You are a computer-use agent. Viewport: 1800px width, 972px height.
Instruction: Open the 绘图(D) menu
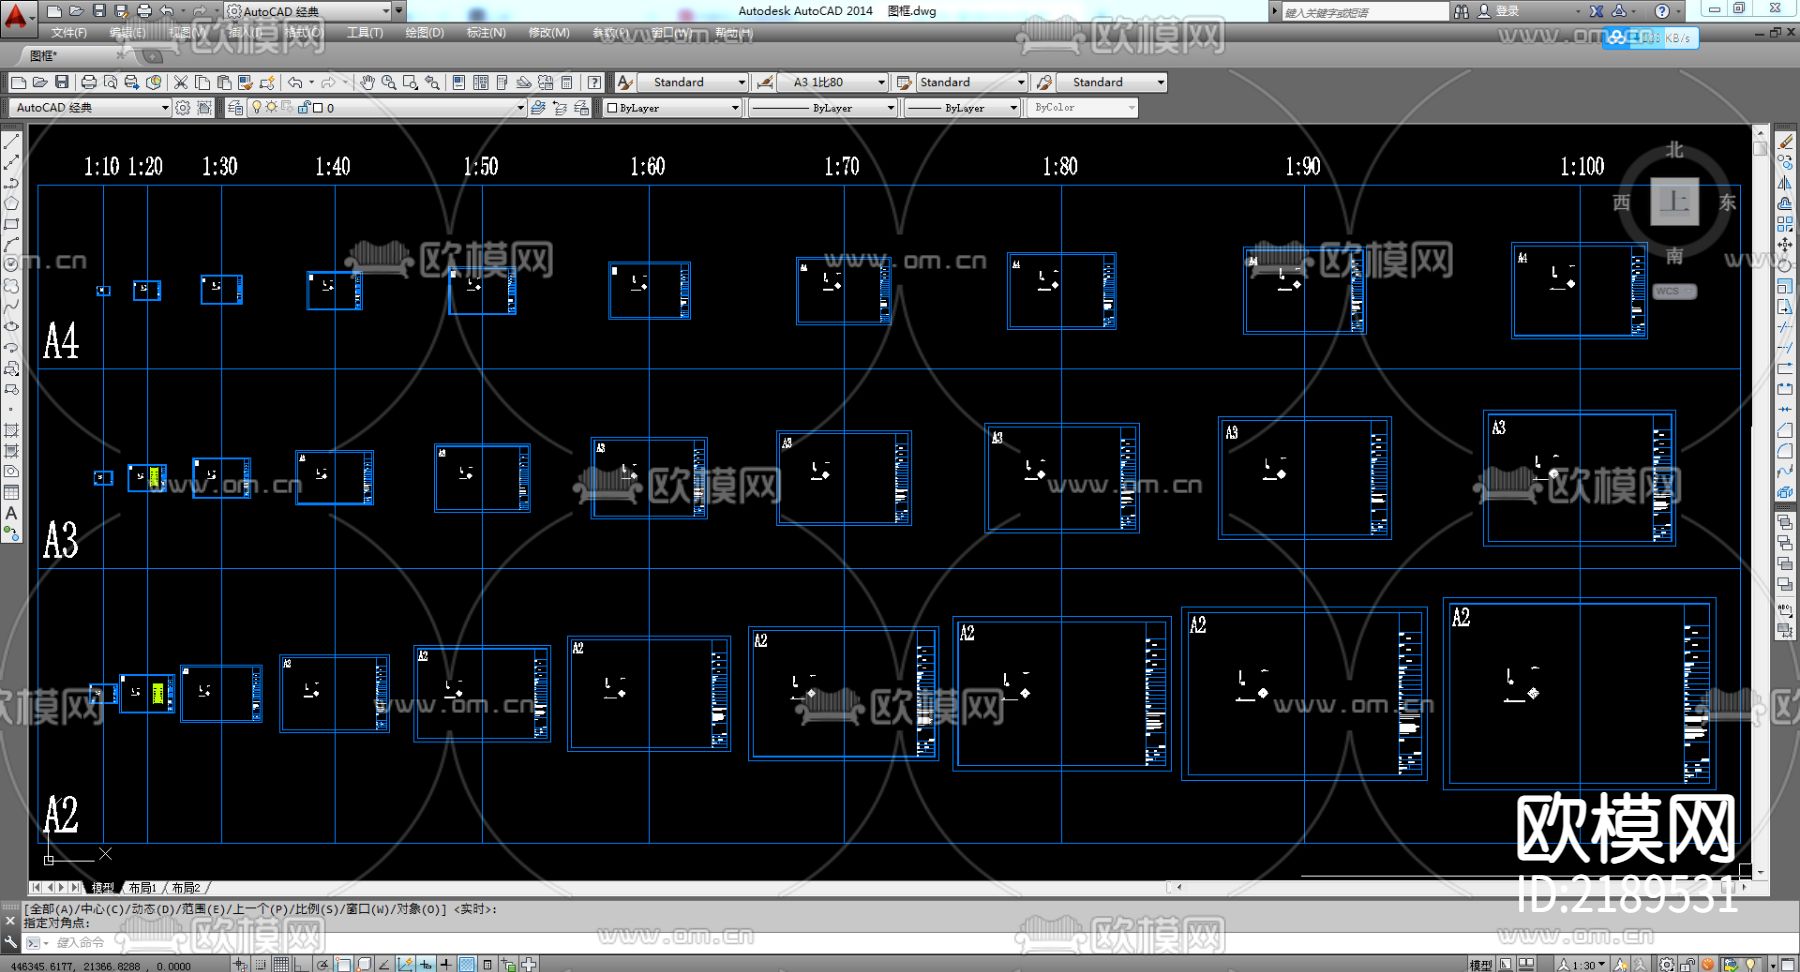point(425,33)
